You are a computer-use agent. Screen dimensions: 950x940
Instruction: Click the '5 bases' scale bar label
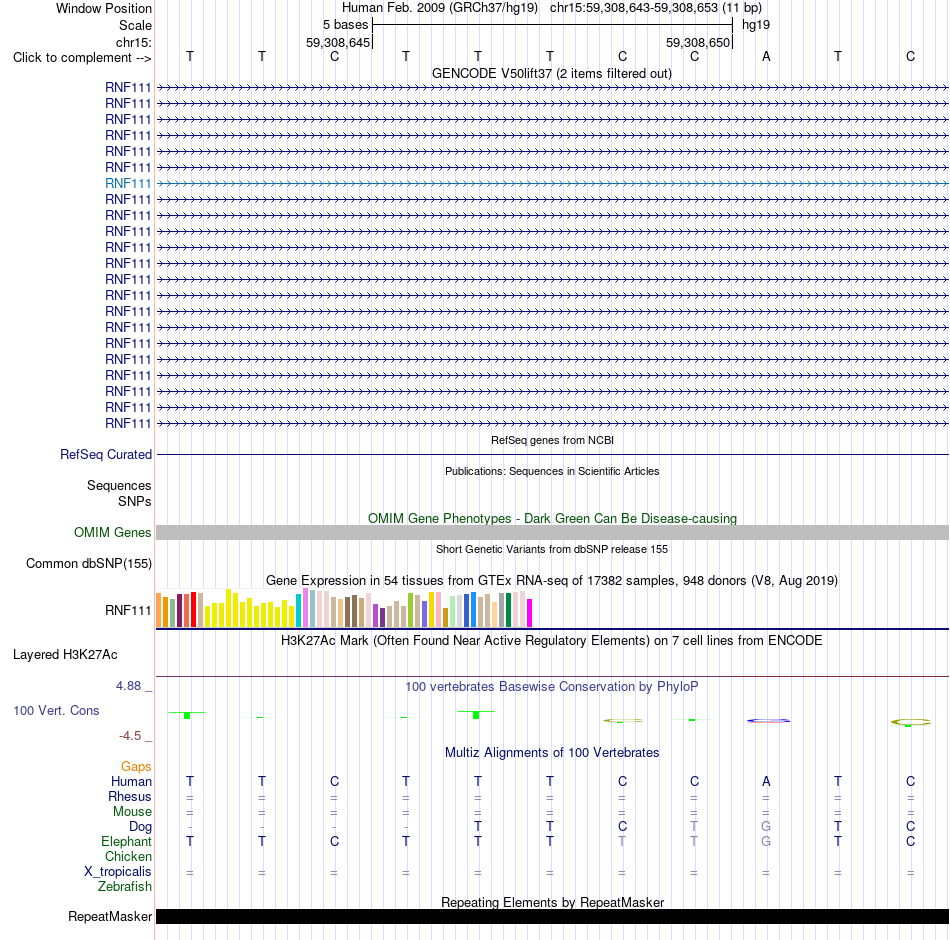pos(345,25)
